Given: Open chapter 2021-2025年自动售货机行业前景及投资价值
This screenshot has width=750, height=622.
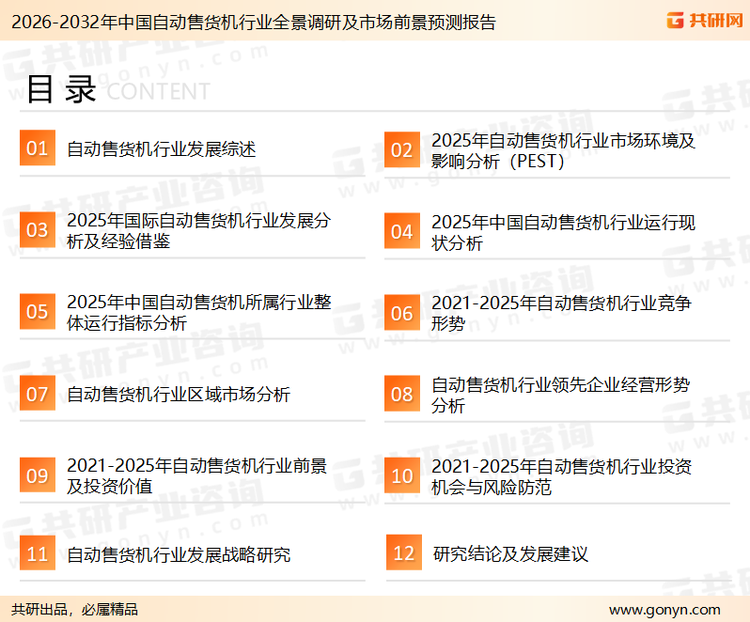Looking at the screenshot, I should pos(197,476).
